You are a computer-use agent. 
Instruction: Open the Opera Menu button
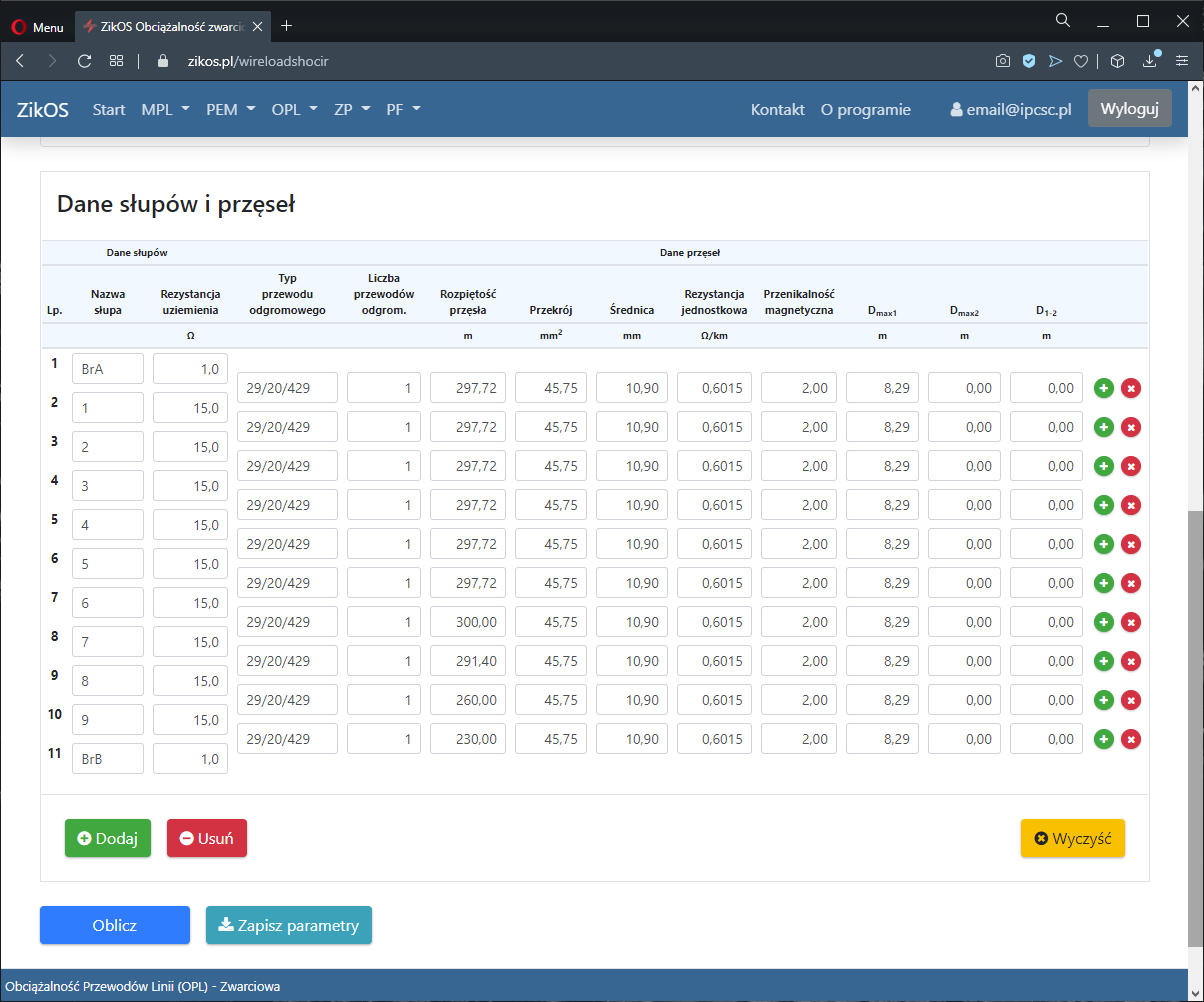37,27
